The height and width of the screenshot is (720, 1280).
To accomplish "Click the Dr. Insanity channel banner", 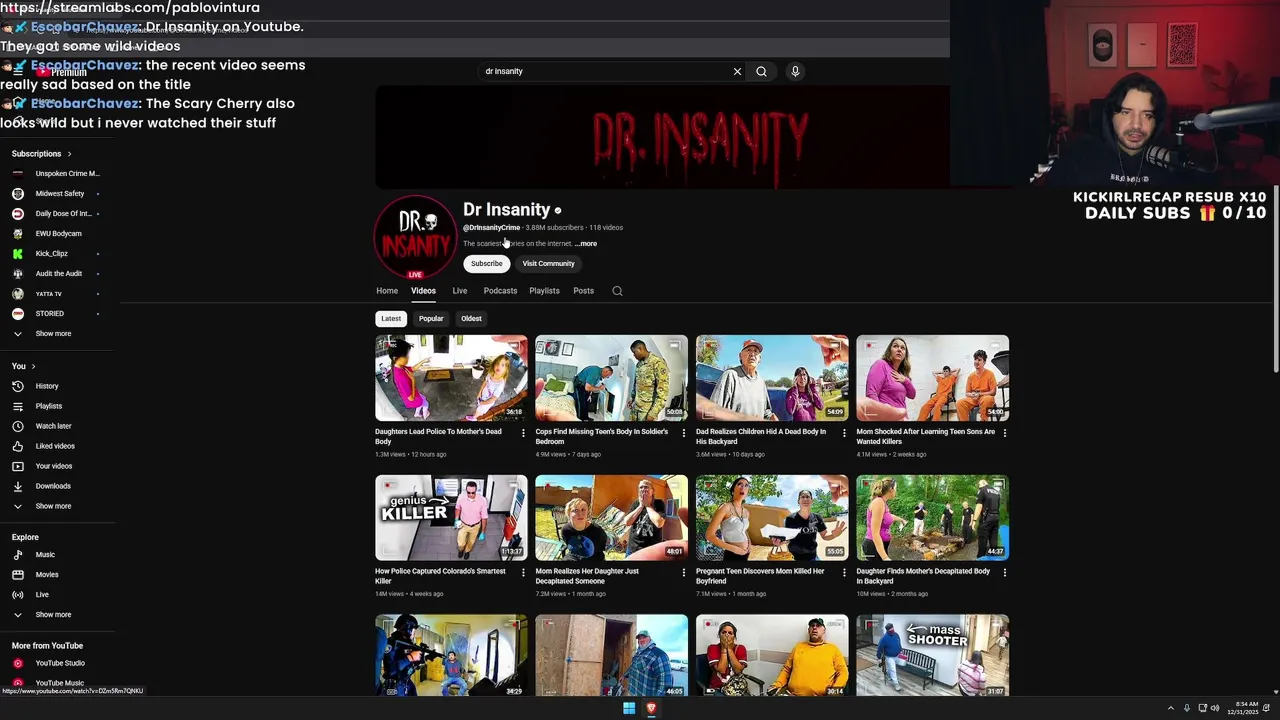I will [662, 137].
